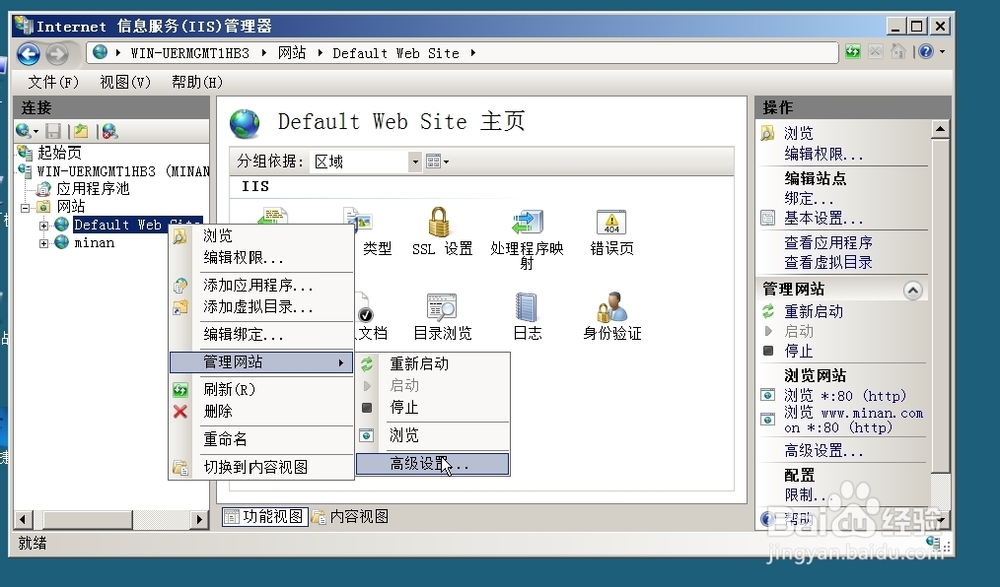The image size is (1000, 587).
Task: Click the connections tree horizontal scroll right arrow
Action: click(x=199, y=519)
